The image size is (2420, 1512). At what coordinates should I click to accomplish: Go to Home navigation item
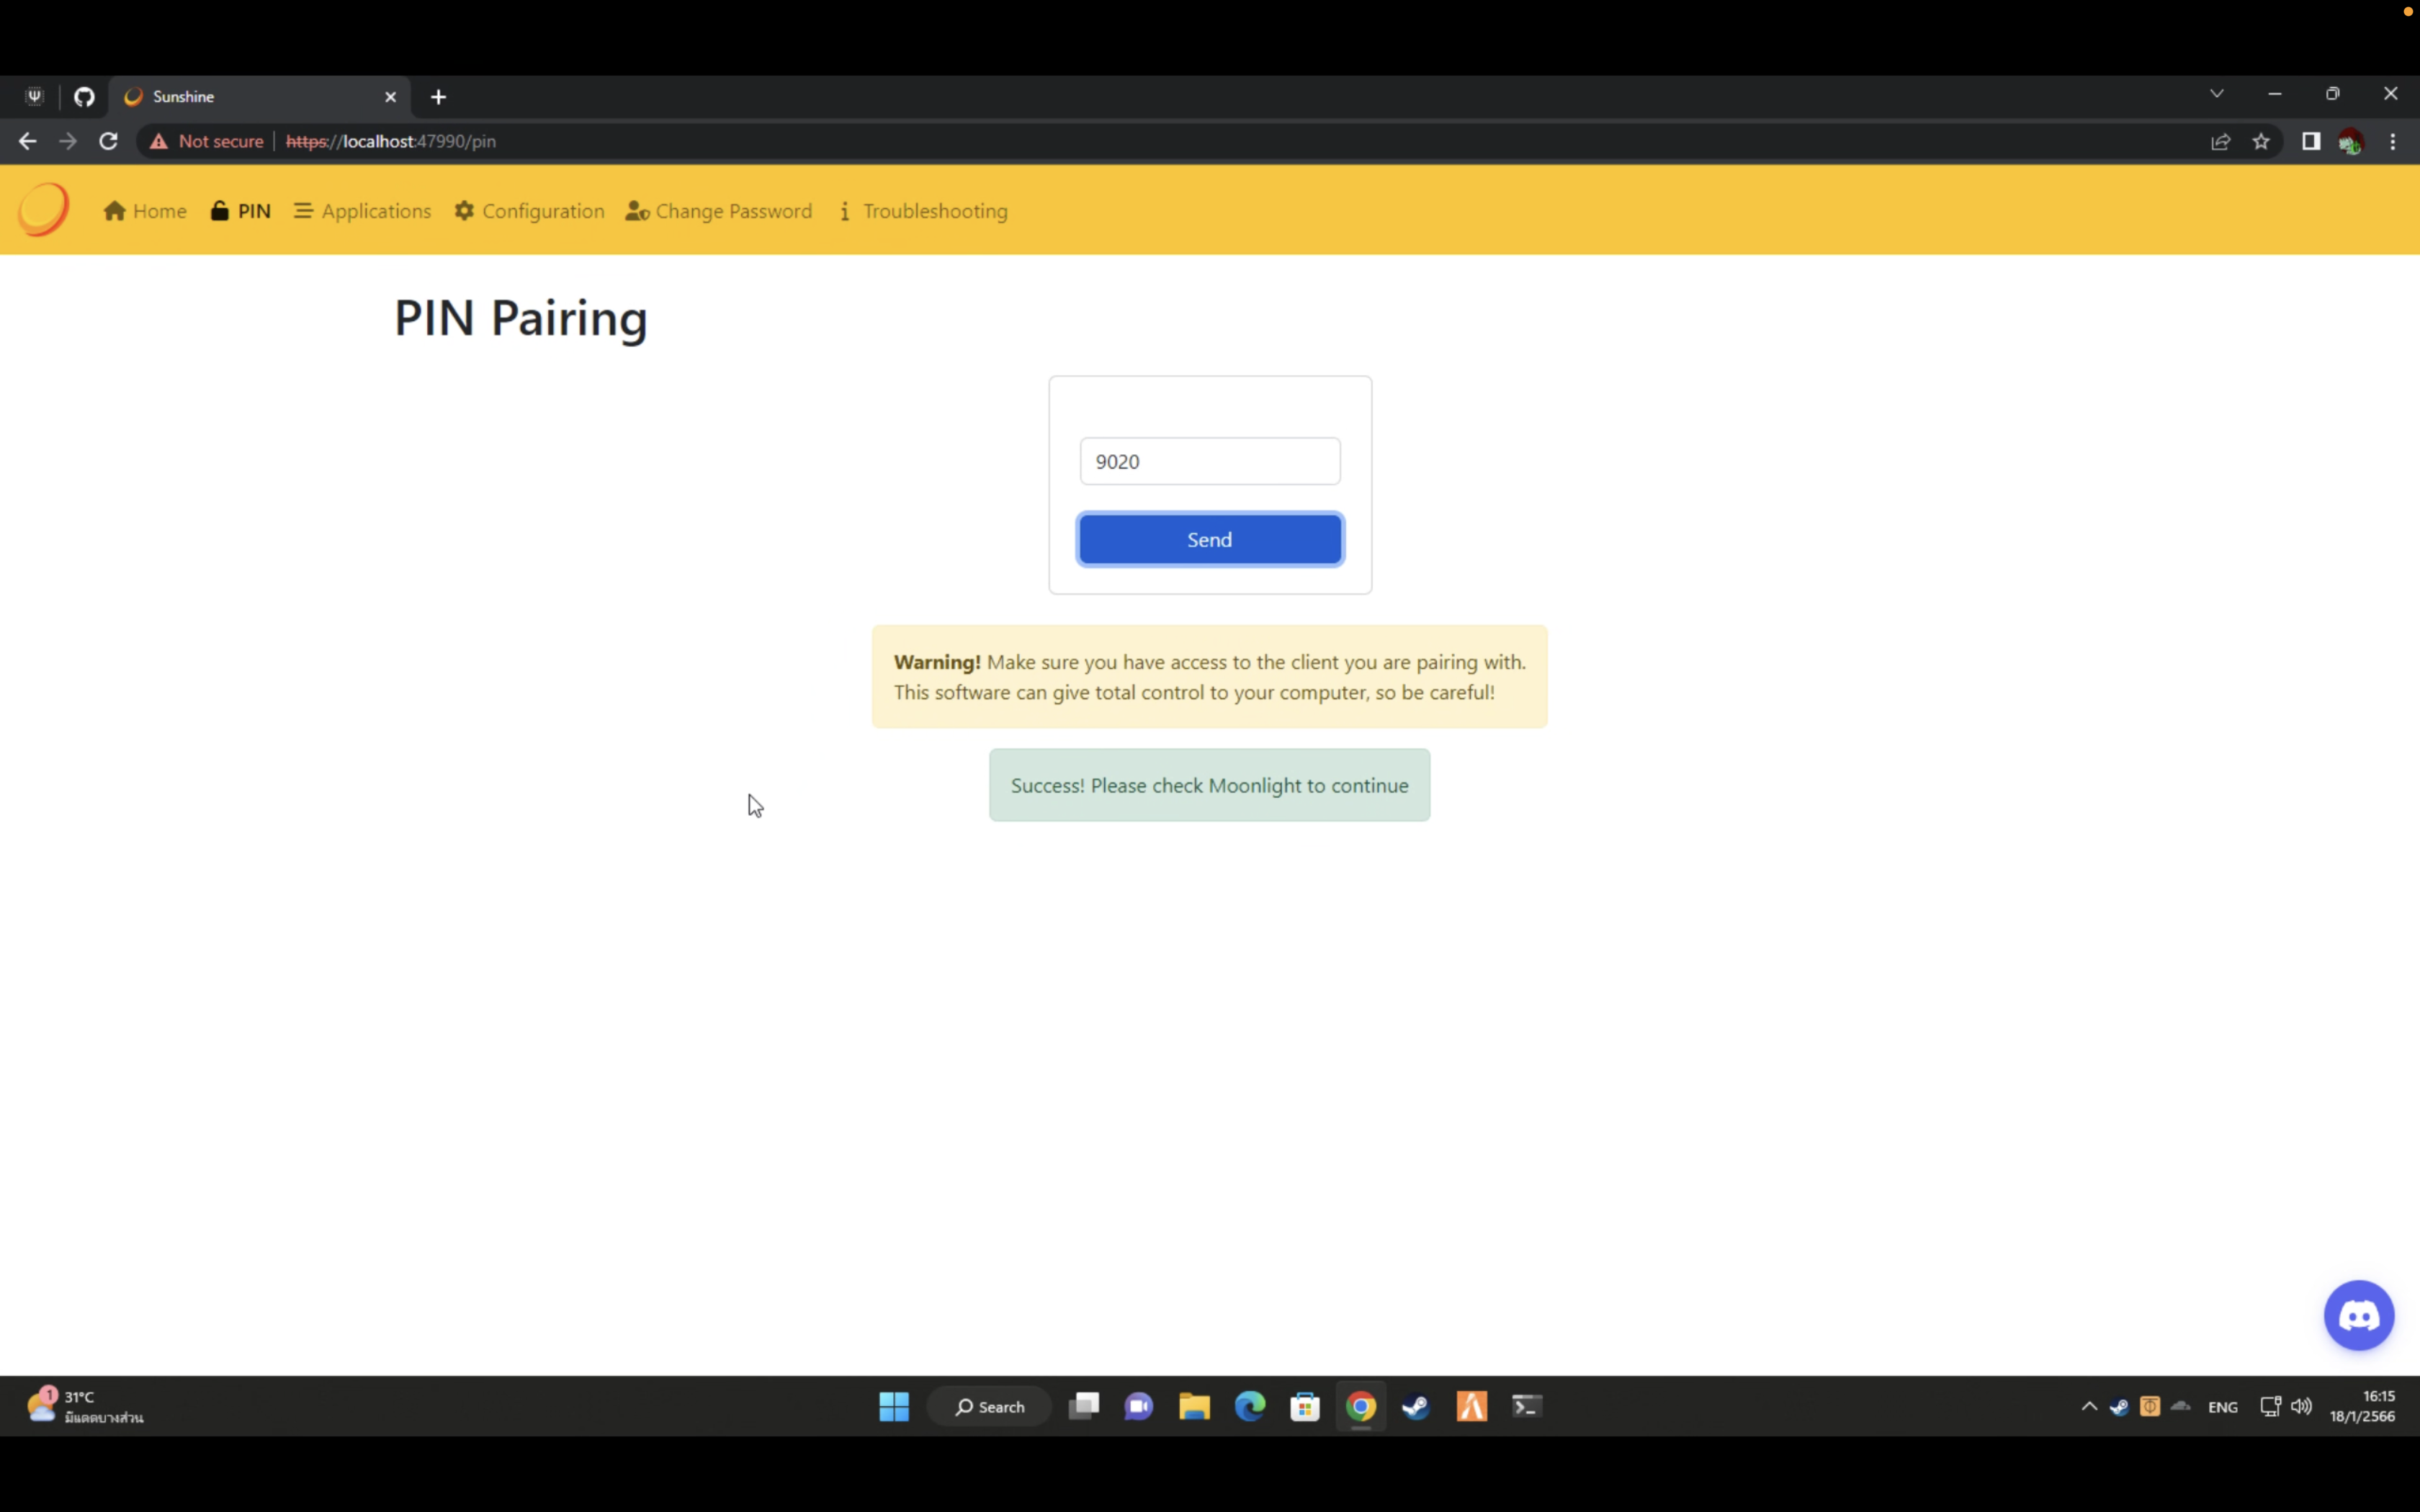tap(146, 211)
